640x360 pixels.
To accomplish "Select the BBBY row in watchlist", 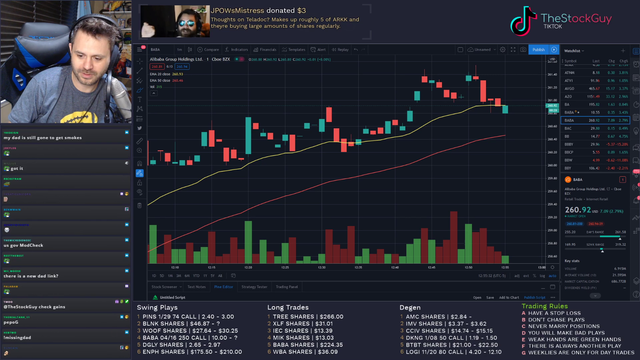I will (x=596, y=144).
